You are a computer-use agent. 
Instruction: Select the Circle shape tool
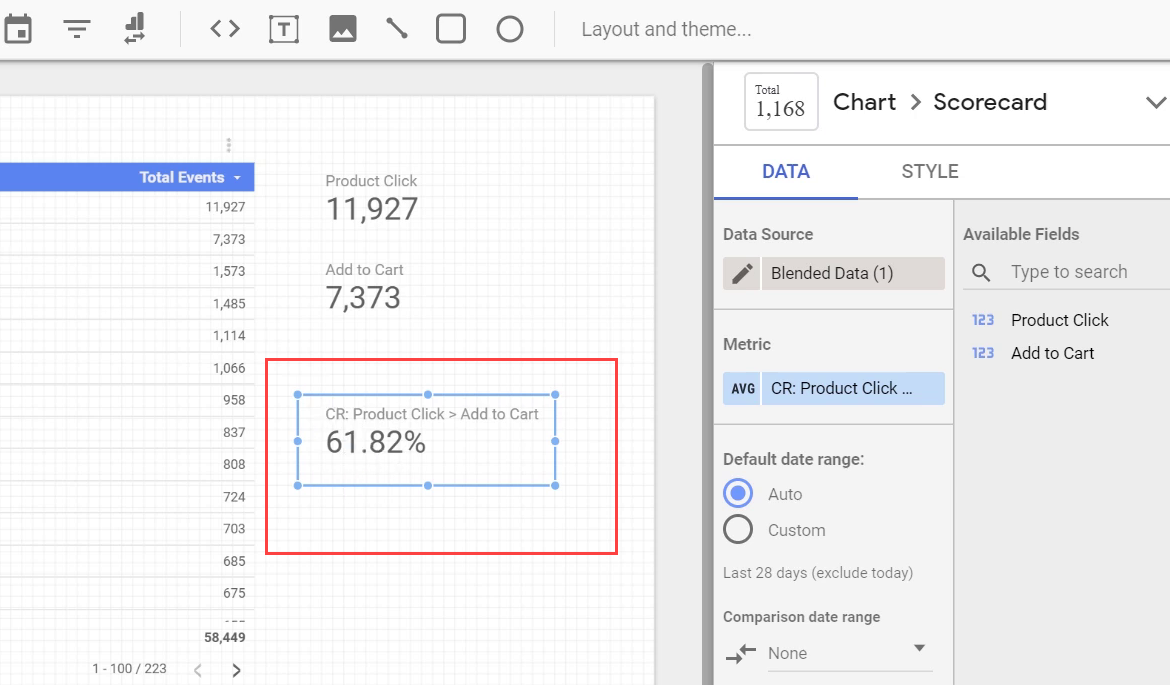click(510, 29)
